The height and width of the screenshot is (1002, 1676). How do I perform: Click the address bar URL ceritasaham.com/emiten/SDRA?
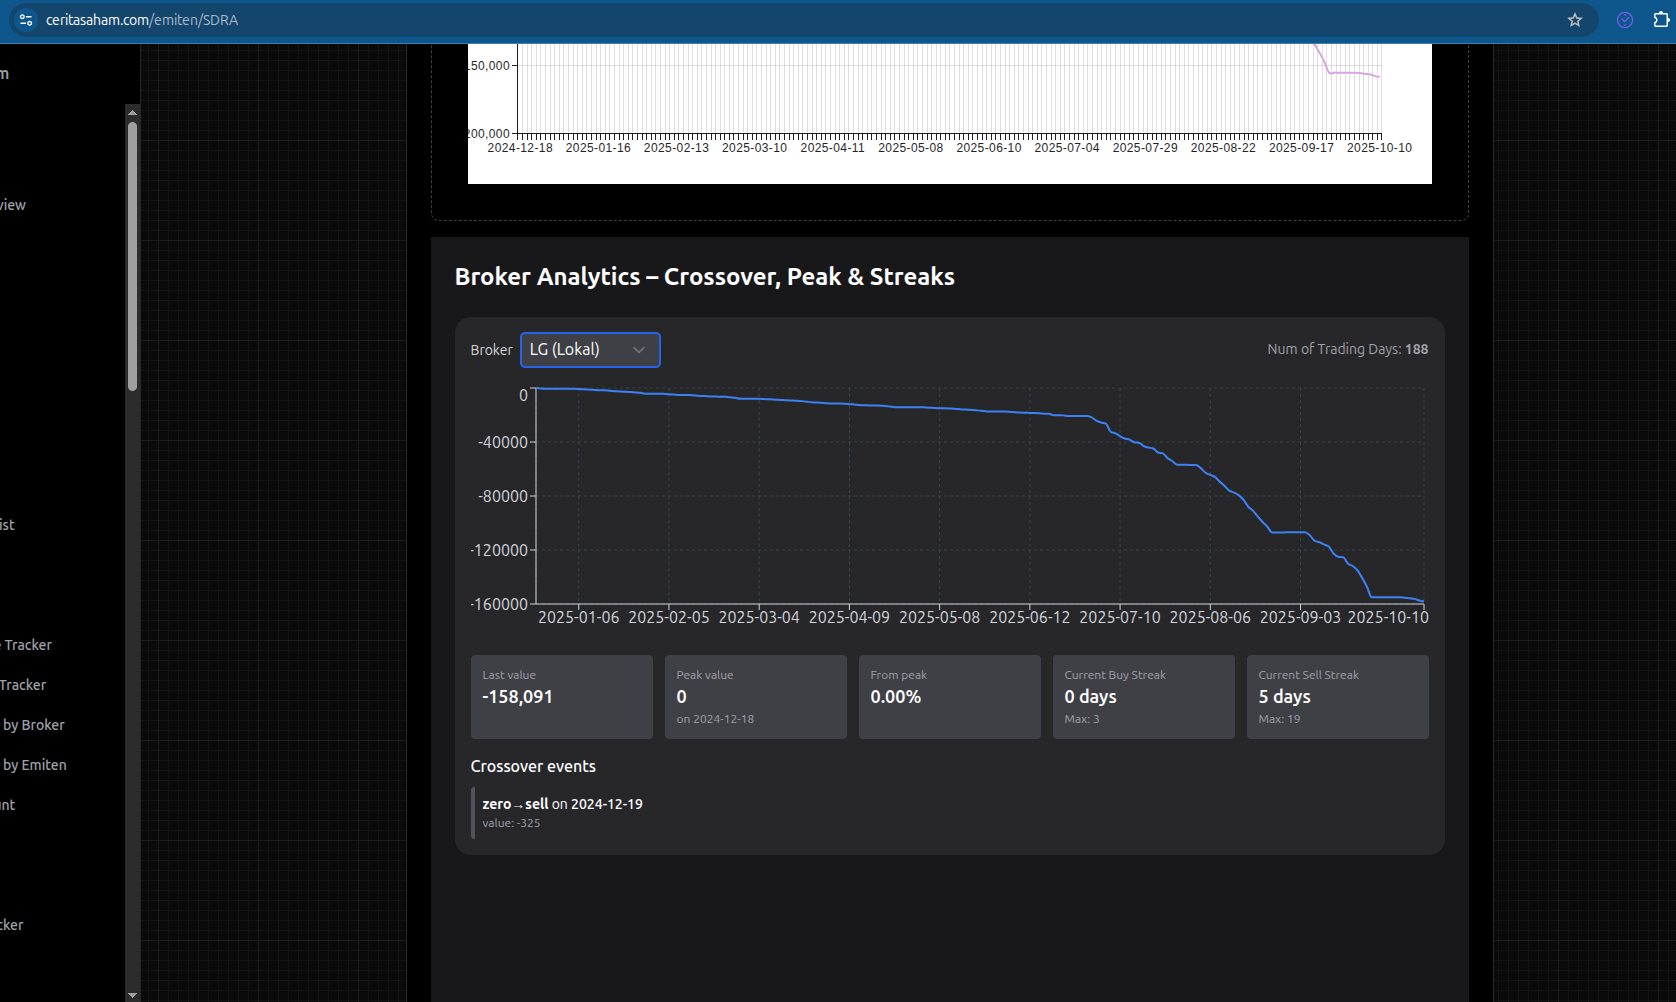pos(142,20)
